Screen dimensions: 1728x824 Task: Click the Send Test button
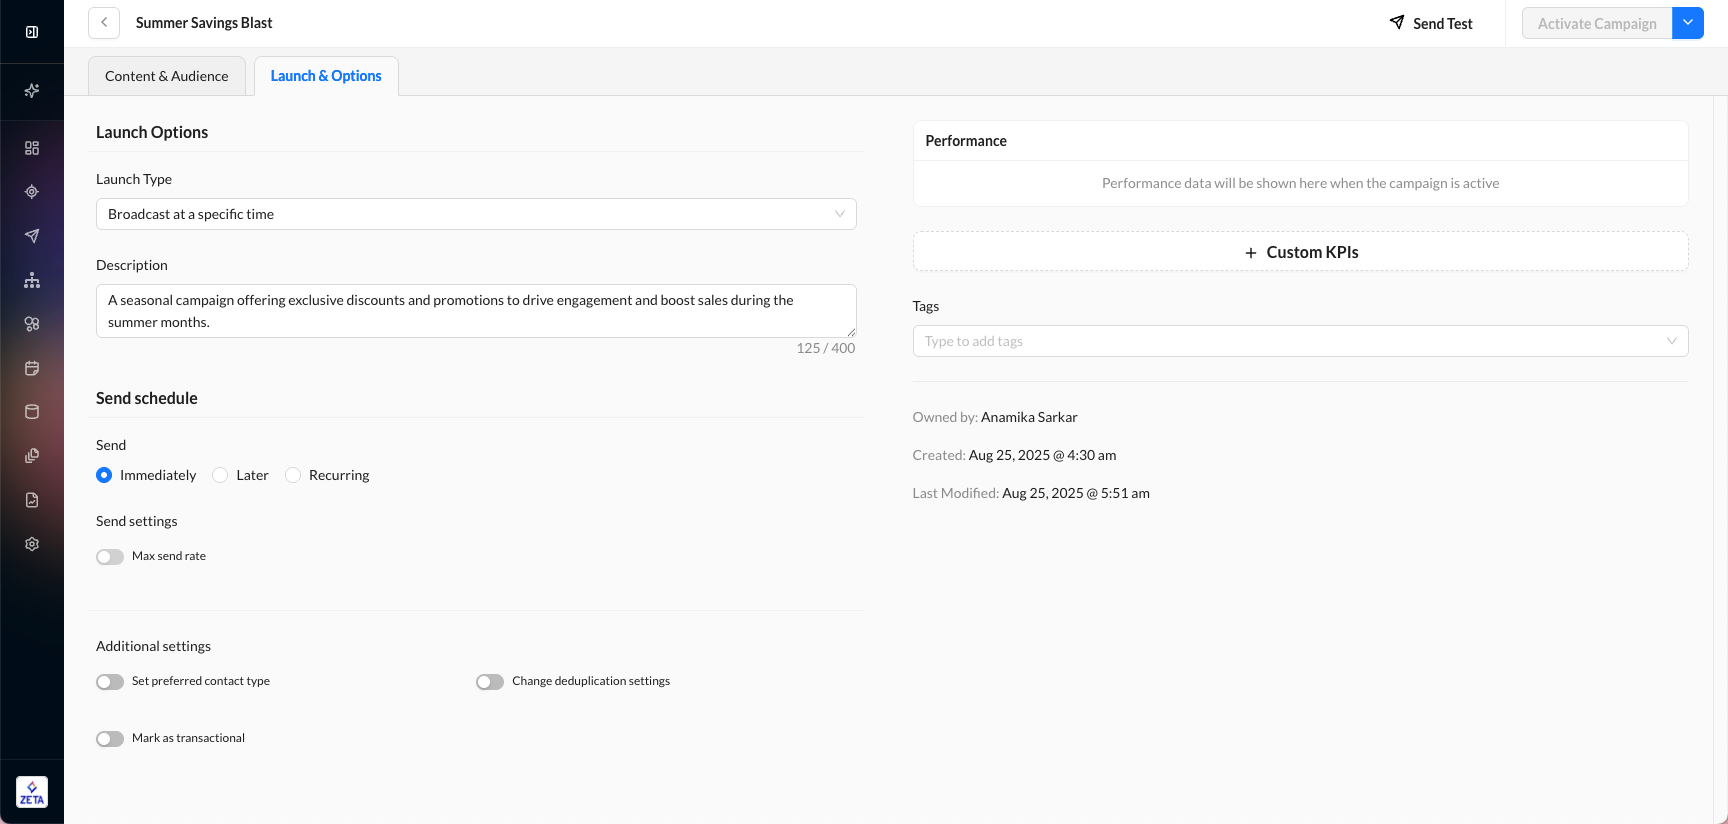pos(1431,23)
